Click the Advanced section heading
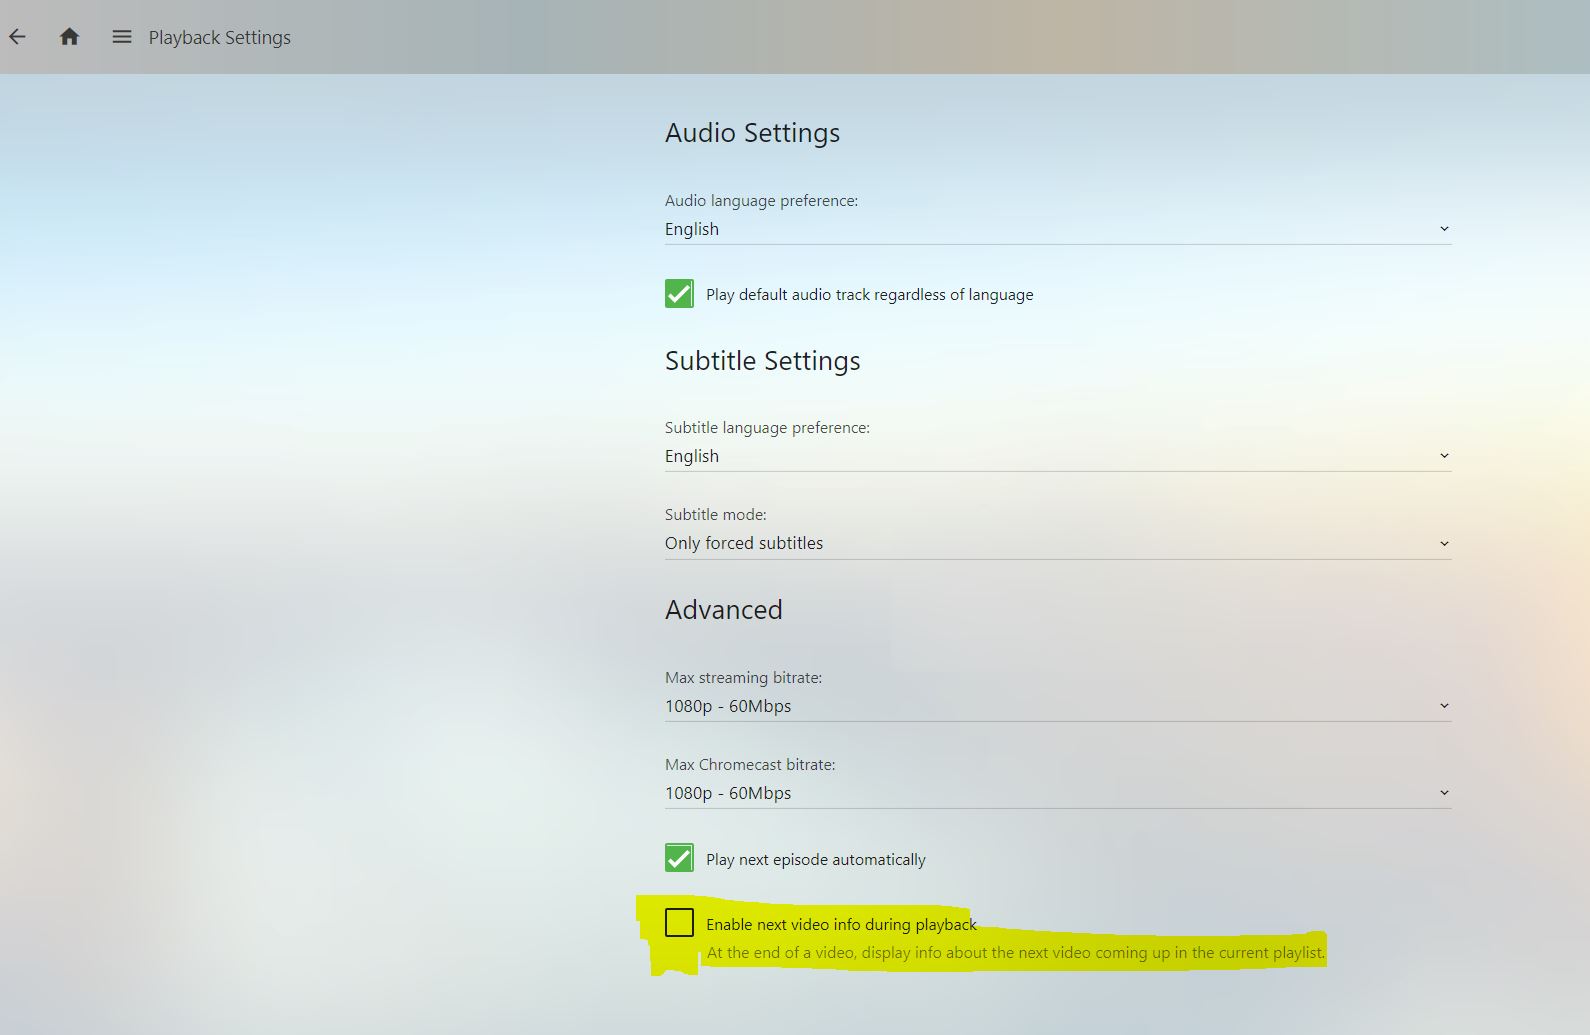 point(724,609)
